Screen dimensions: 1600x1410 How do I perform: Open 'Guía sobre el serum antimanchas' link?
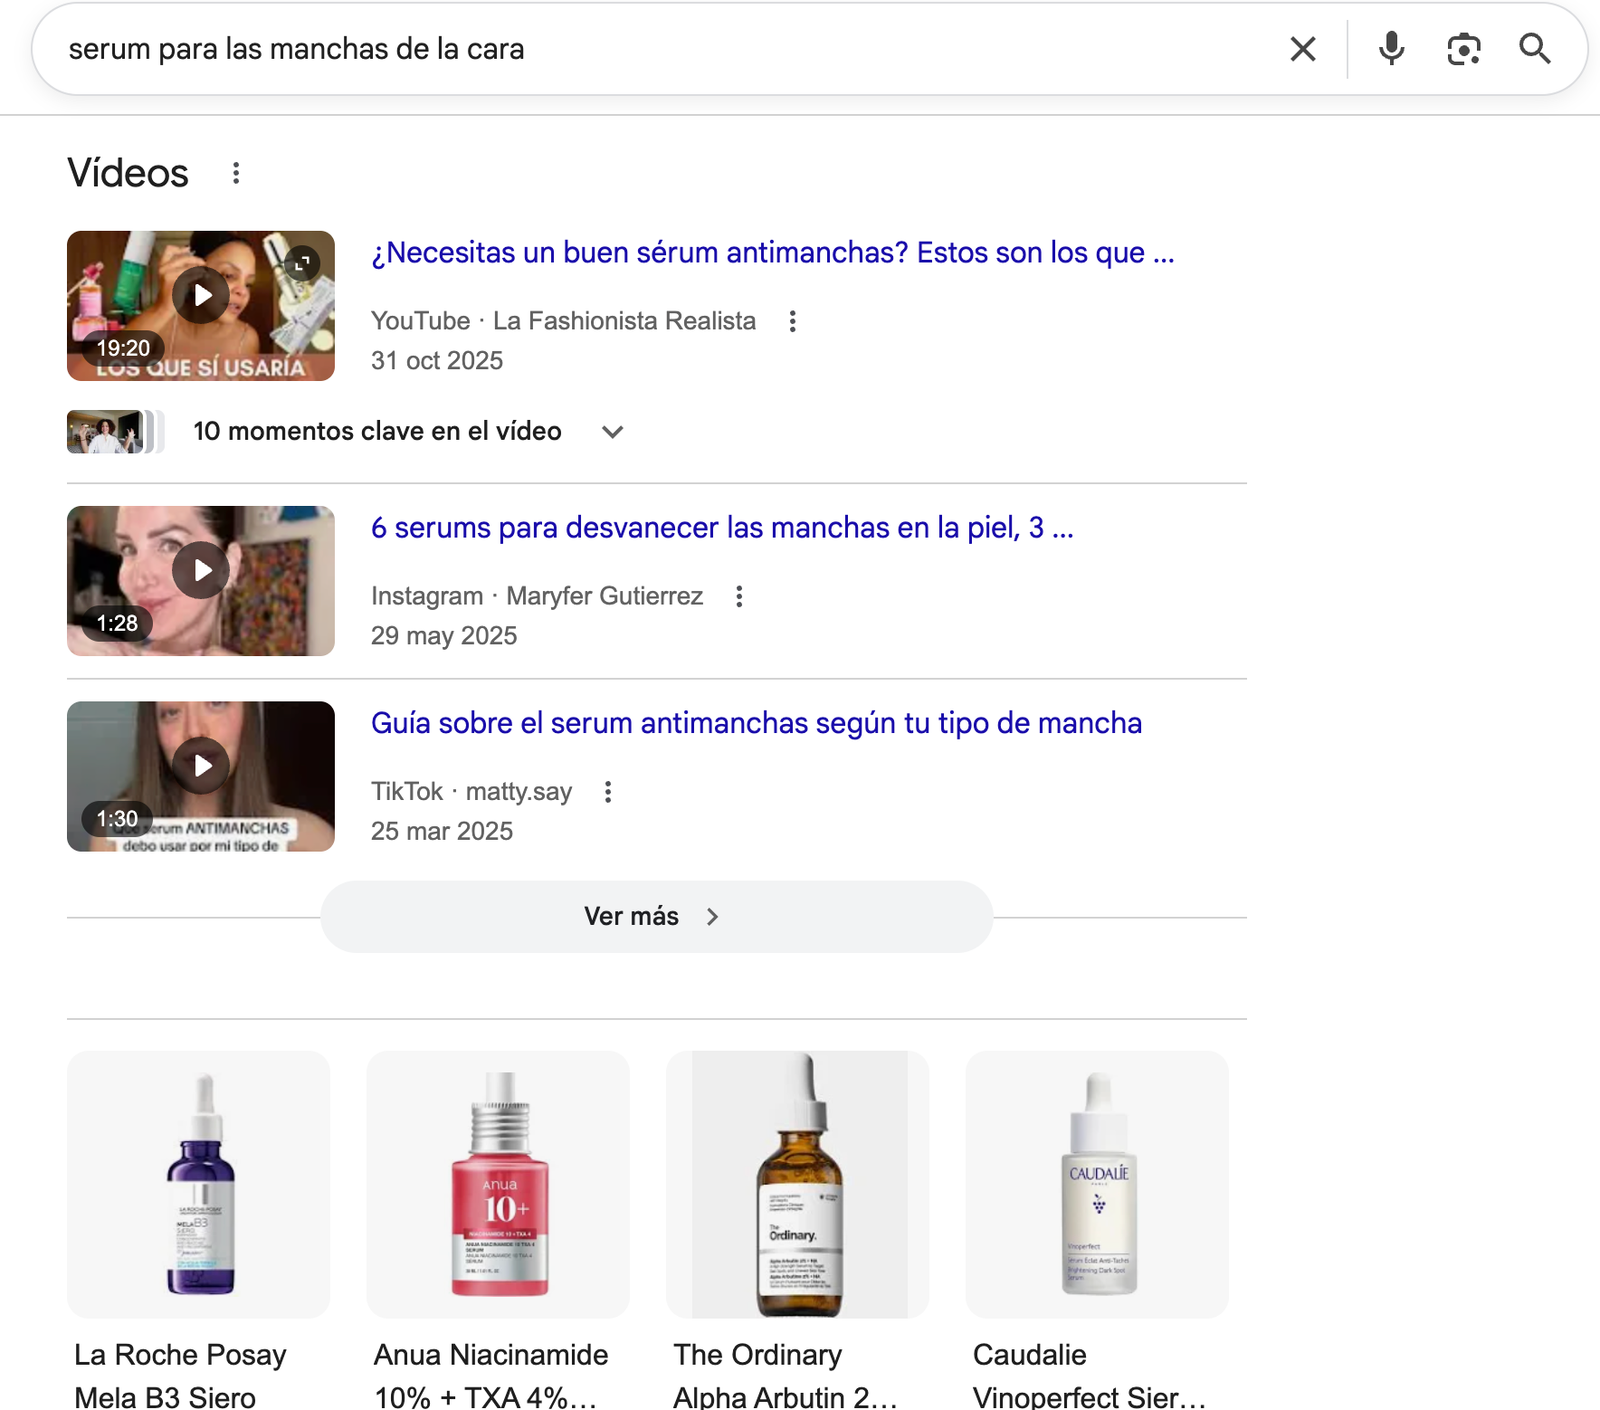click(x=756, y=723)
